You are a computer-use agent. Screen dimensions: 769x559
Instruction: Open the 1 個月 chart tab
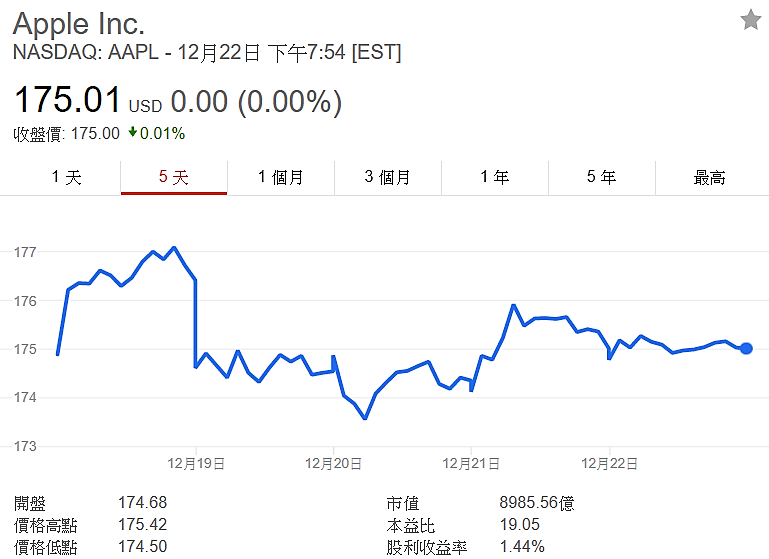tap(281, 177)
